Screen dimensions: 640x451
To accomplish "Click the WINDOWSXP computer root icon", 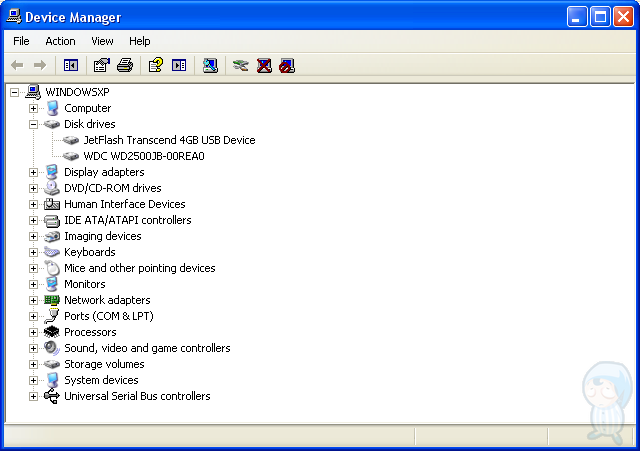I will pyautogui.click(x=33, y=92).
